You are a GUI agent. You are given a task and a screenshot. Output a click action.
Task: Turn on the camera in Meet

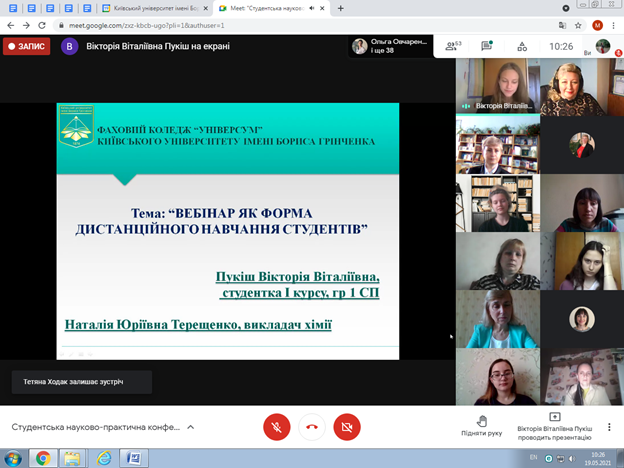pos(346,427)
